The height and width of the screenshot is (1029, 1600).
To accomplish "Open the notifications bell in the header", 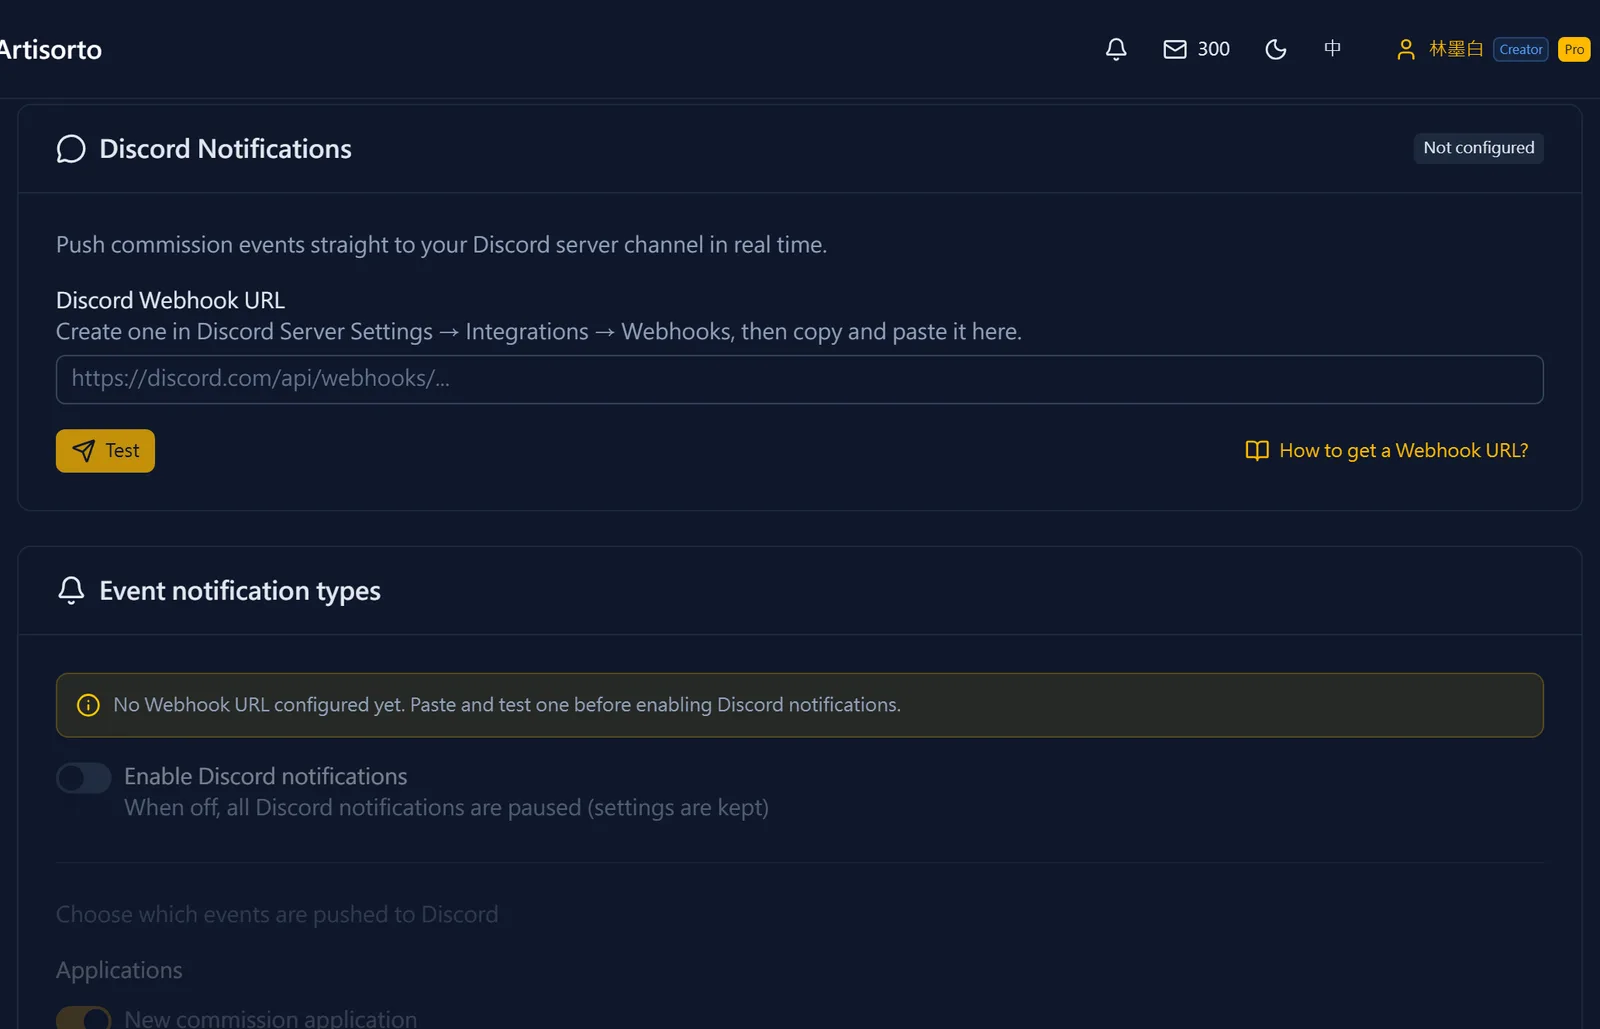I will tap(1116, 49).
